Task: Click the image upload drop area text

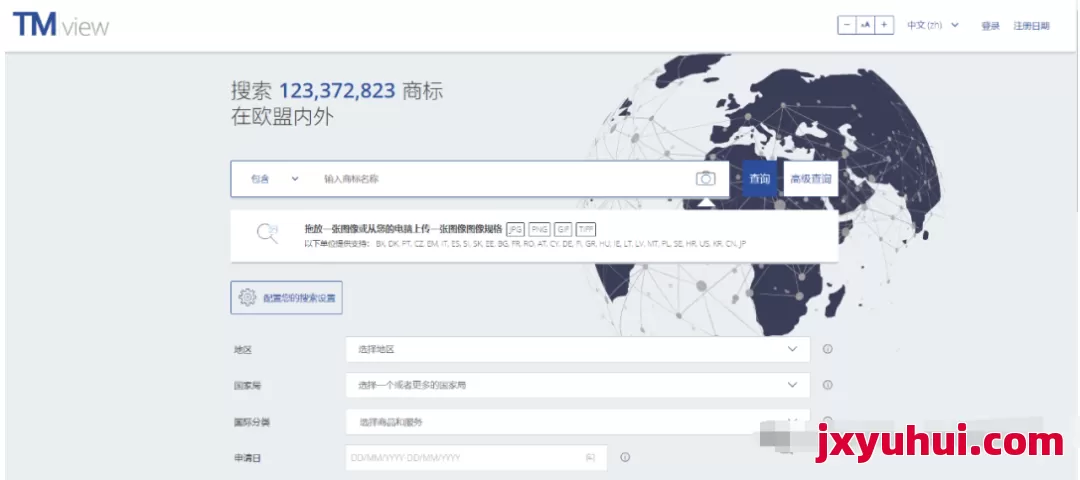Action: click(x=404, y=229)
